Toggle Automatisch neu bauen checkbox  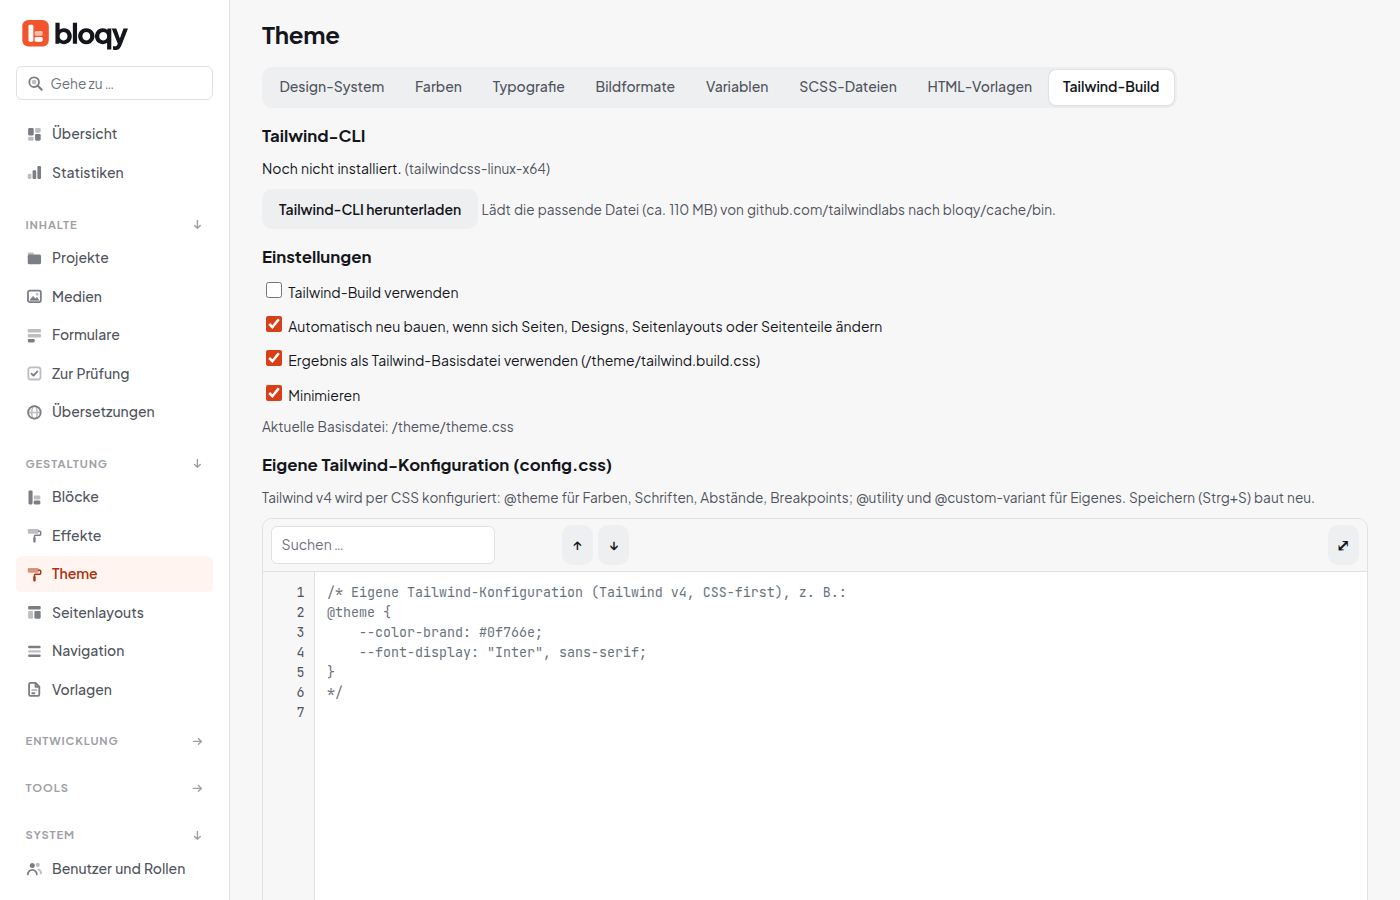[x=274, y=324]
